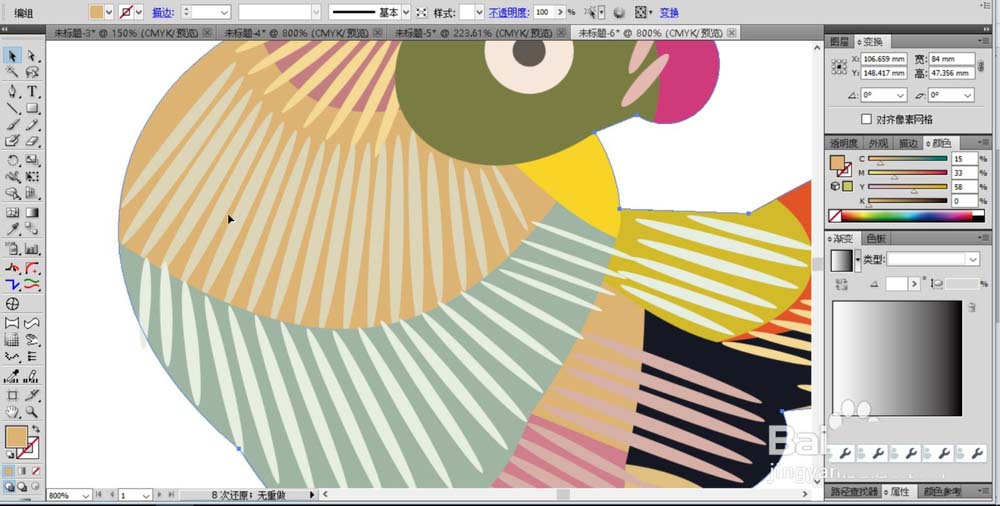
Task: Expand the rotate angle dropdown in Transform panel
Action: [x=901, y=95]
